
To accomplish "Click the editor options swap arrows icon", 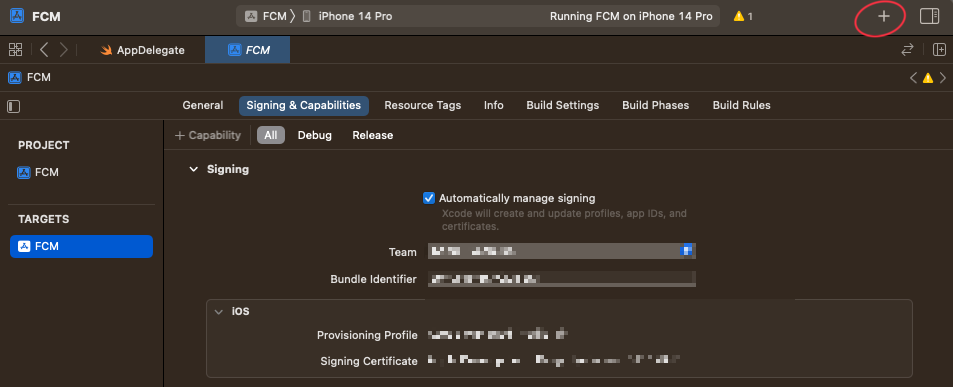I will [907, 50].
